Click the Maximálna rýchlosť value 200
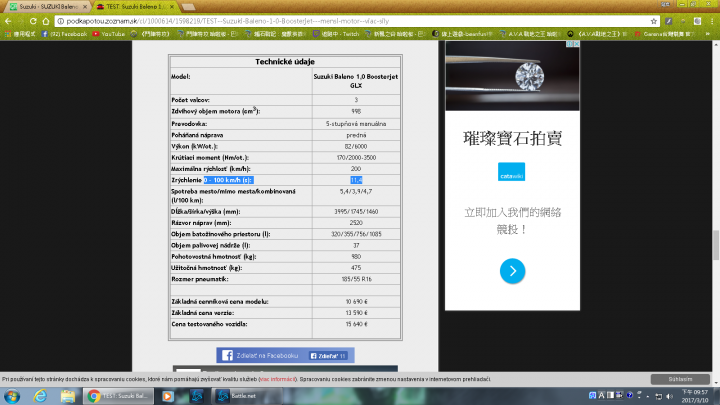The width and height of the screenshot is (720, 405). (356, 169)
